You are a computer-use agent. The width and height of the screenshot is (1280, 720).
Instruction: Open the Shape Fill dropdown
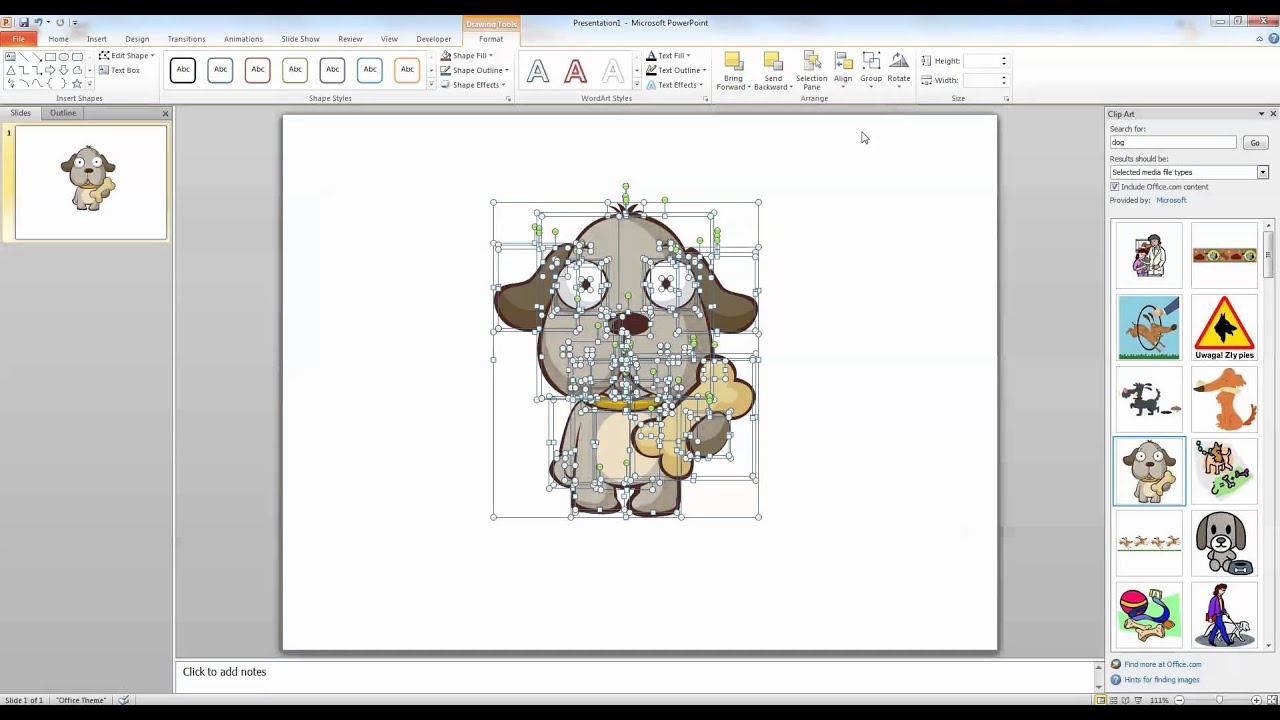(x=470, y=55)
